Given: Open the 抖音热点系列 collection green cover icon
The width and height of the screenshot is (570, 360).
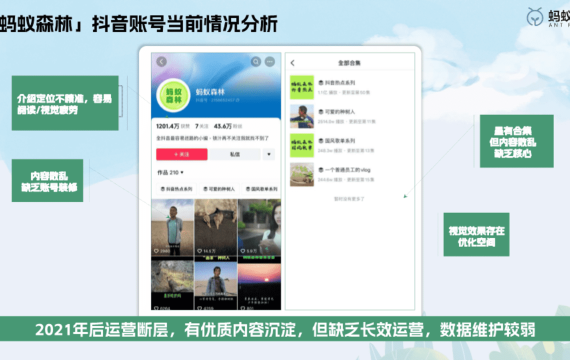Looking at the screenshot, I should pyautogui.click(x=302, y=87).
